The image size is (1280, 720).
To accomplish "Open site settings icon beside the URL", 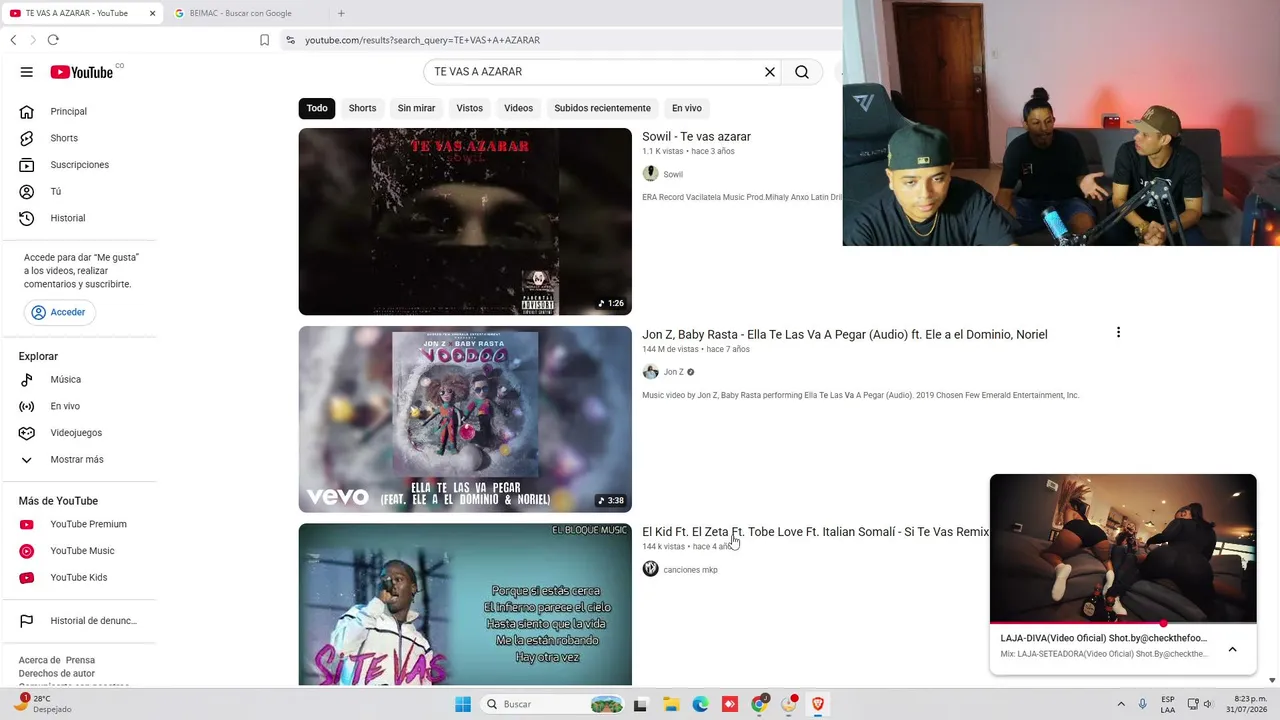I will (x=290, y=40).
